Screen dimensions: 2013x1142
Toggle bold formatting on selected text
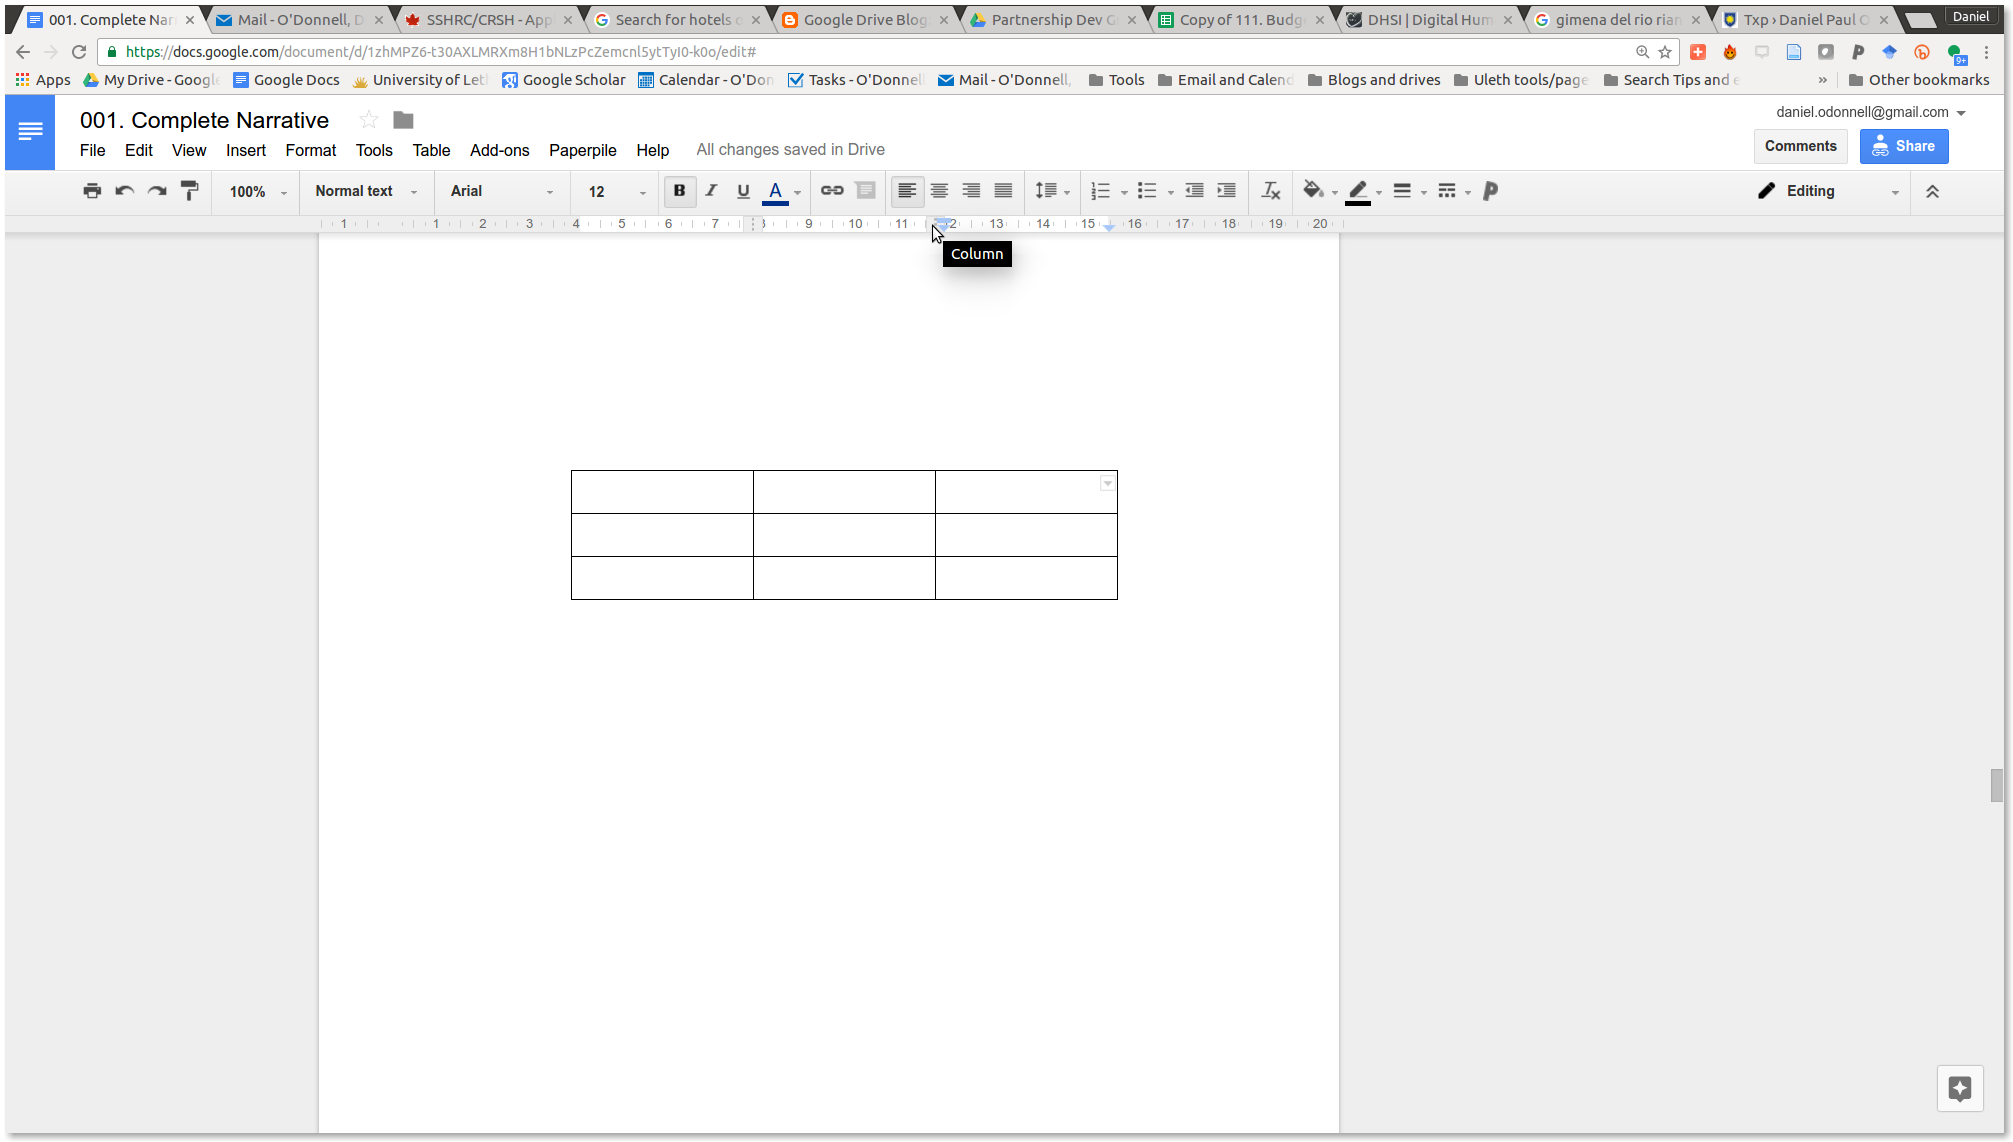pyautogui.click(x=679, y=191)
